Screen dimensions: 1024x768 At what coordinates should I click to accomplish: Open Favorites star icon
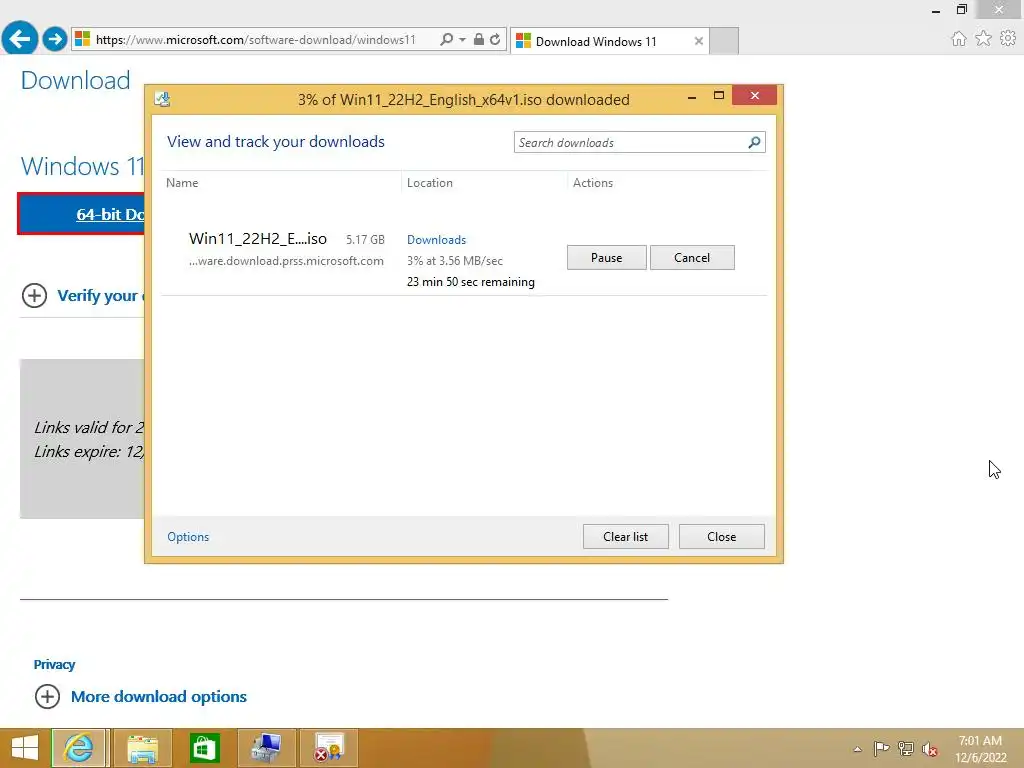click(x=983, y=39)
